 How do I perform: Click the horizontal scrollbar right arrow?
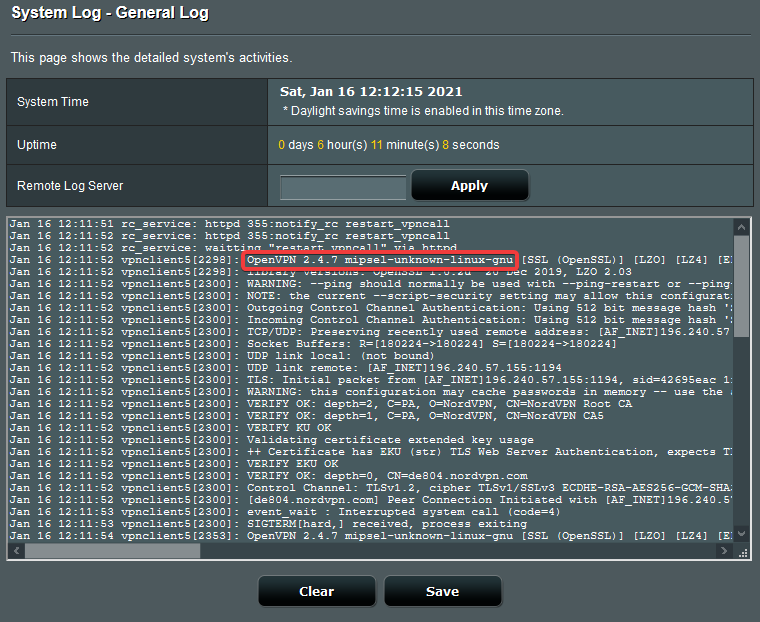(x=725, y=551)
